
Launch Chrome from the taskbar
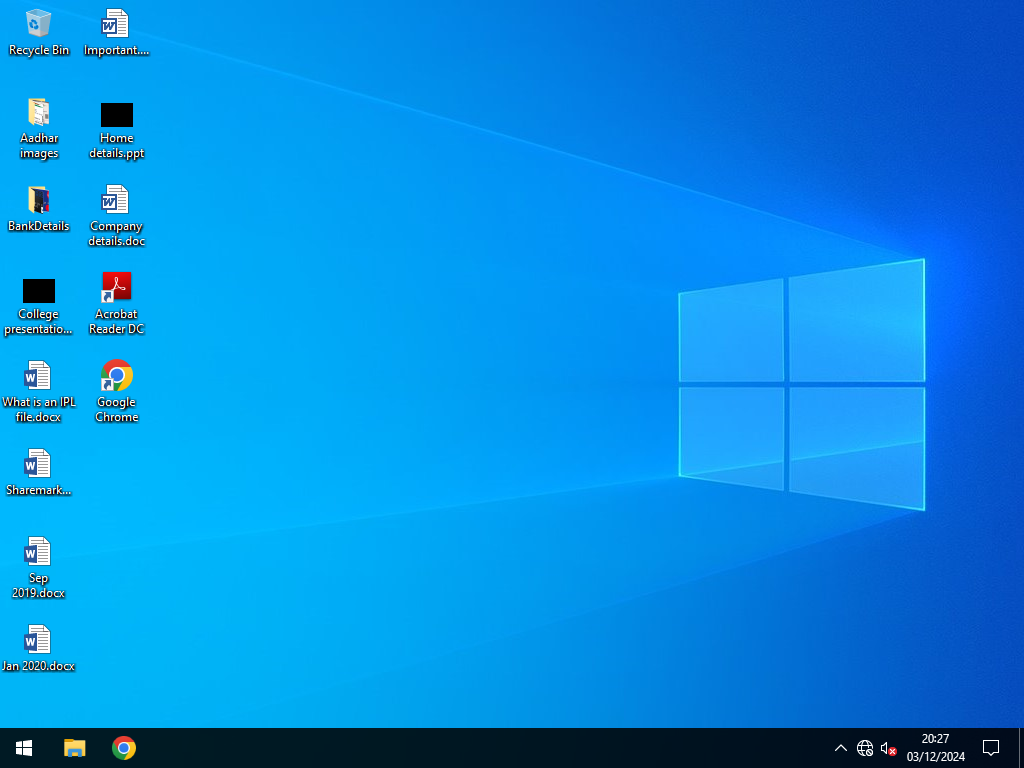(x=124, y=748)
